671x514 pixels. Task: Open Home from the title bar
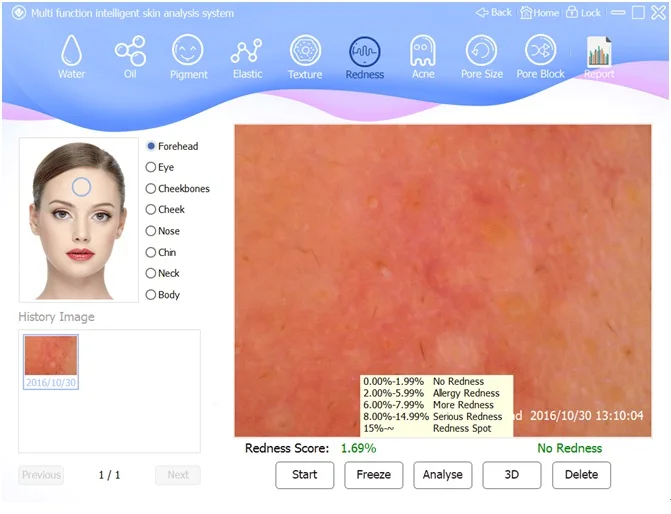click(x=540, y=13)
